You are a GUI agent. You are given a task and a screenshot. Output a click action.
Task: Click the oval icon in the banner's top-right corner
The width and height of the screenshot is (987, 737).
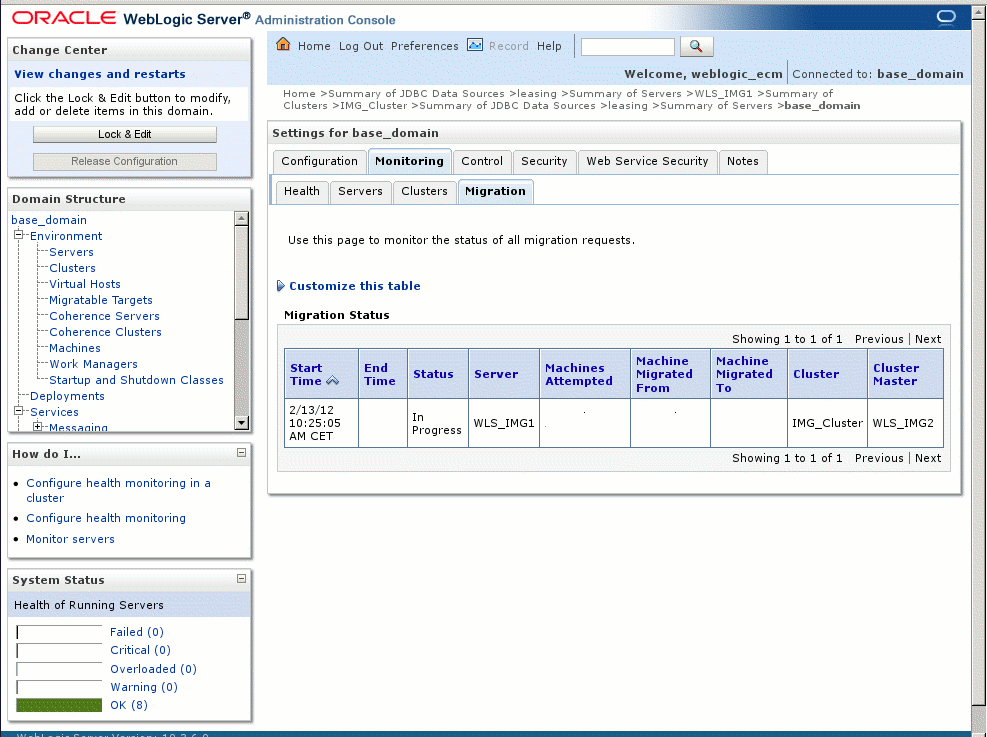tap(944, 15)
